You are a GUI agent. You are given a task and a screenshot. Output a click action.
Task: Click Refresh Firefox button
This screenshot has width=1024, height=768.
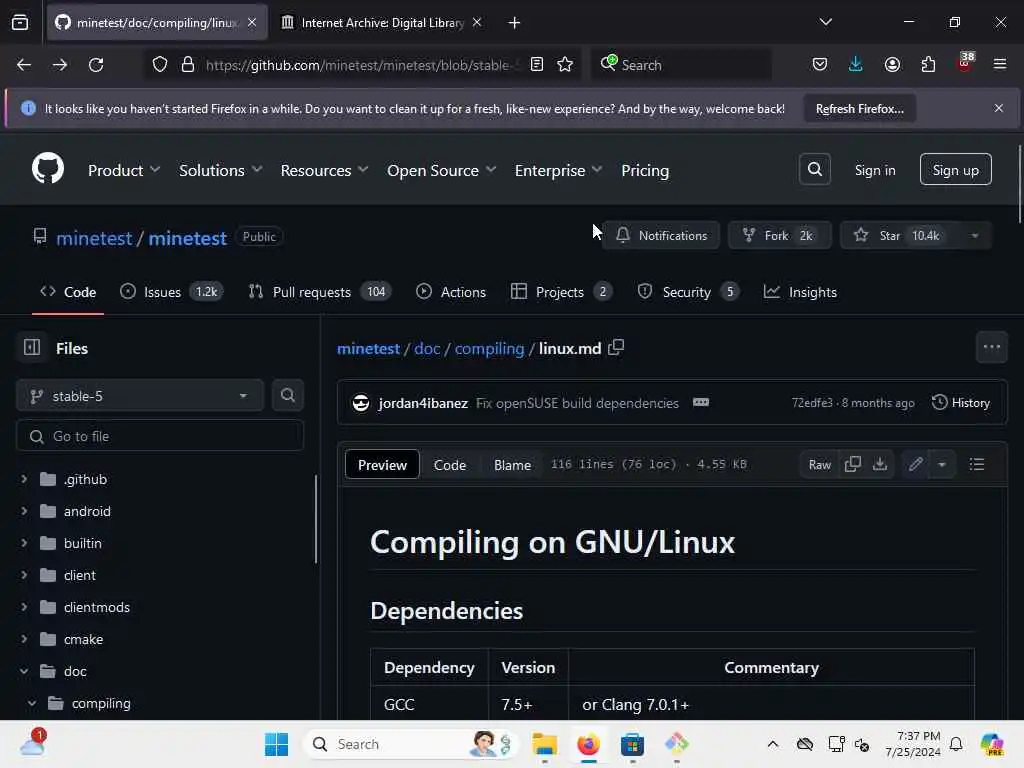click(x=859, y=108)
